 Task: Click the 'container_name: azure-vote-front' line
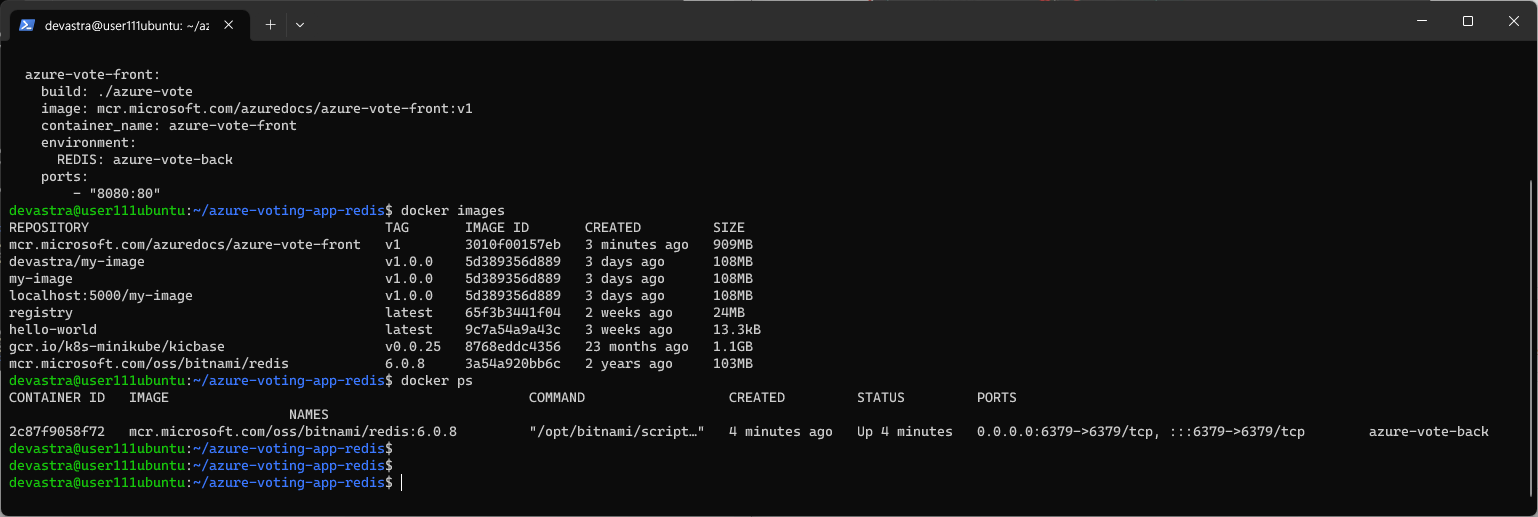169,126
